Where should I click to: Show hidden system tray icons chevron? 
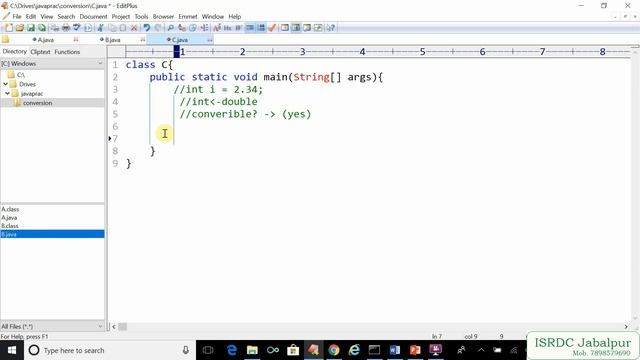481,350
